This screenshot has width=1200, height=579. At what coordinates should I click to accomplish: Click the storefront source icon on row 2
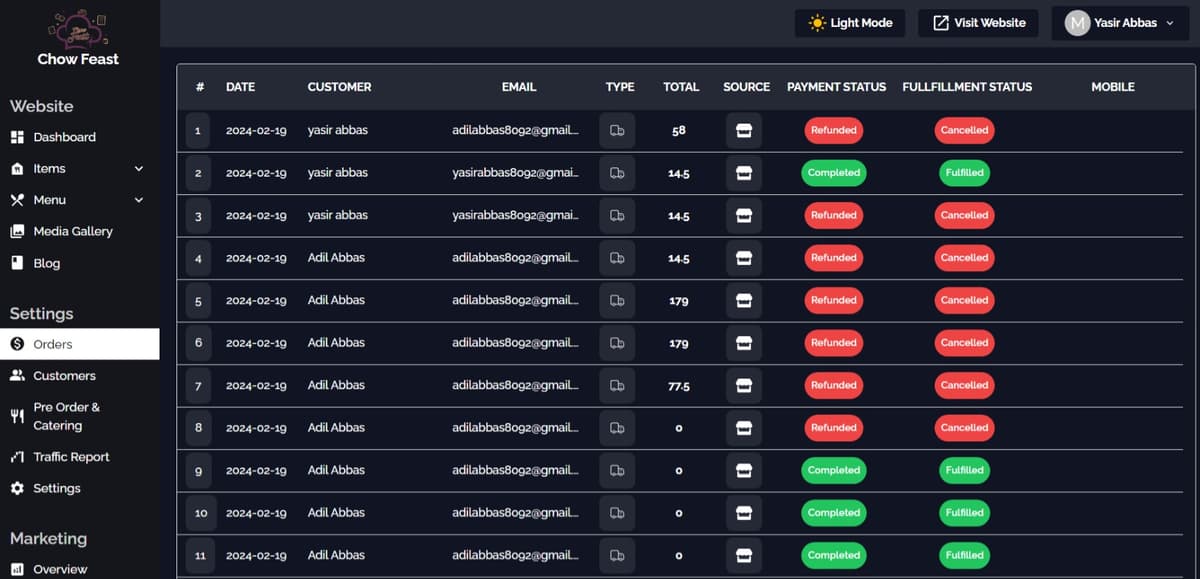(744, 172)
